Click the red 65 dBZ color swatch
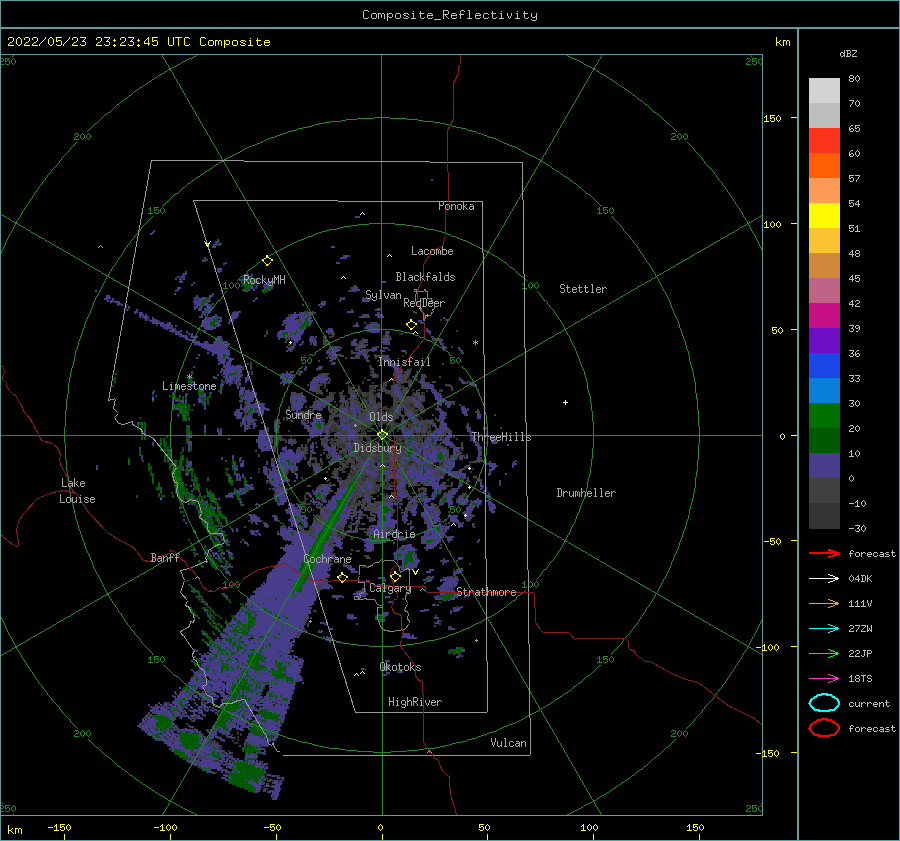 824,140
